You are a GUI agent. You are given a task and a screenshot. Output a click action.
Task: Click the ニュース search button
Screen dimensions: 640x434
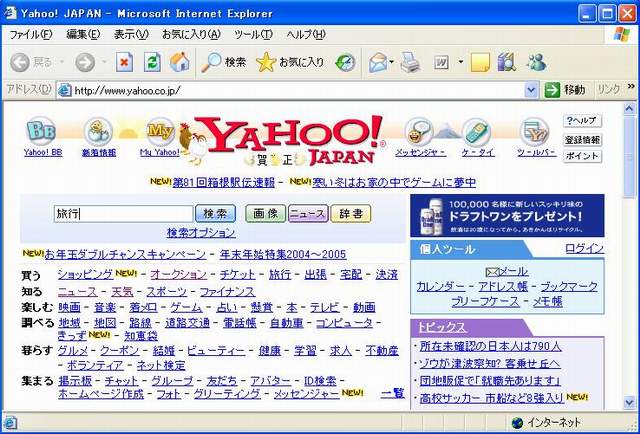click(308, 214)
